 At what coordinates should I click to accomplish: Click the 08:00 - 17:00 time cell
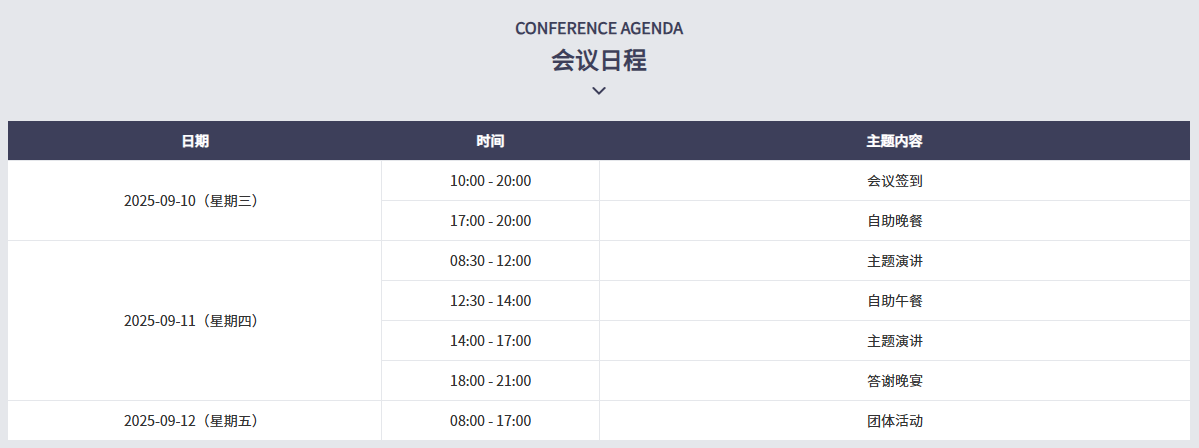coord(490,421)
